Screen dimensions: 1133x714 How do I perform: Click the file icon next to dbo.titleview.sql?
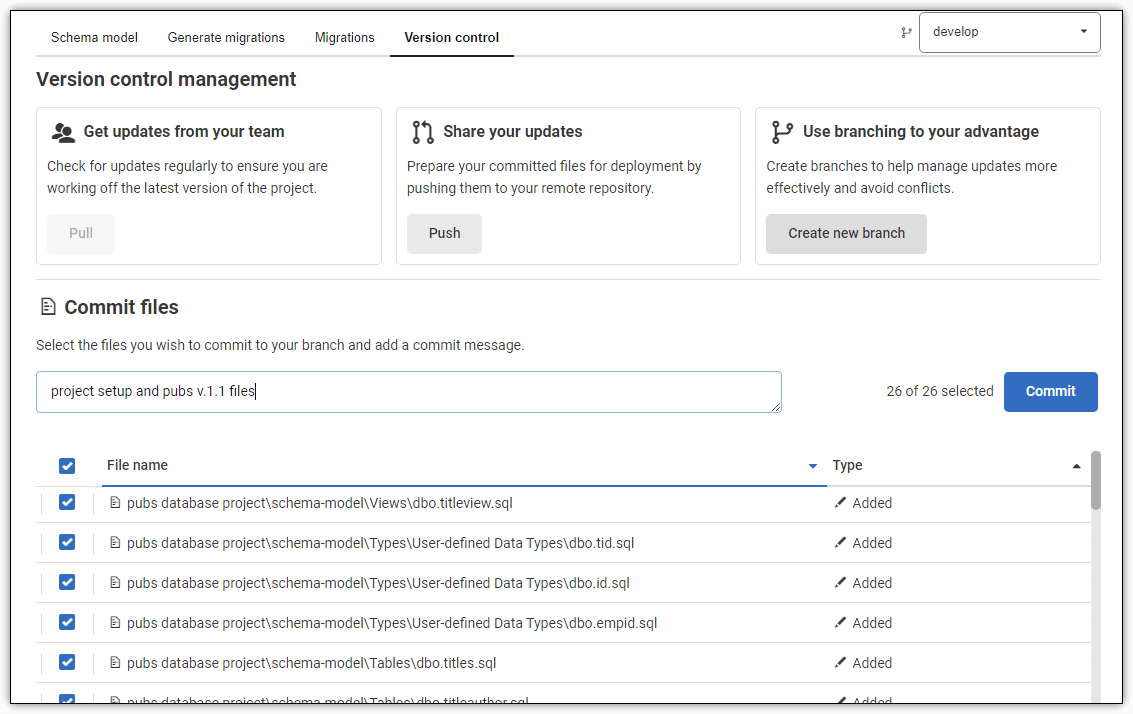tap(115, 503)
